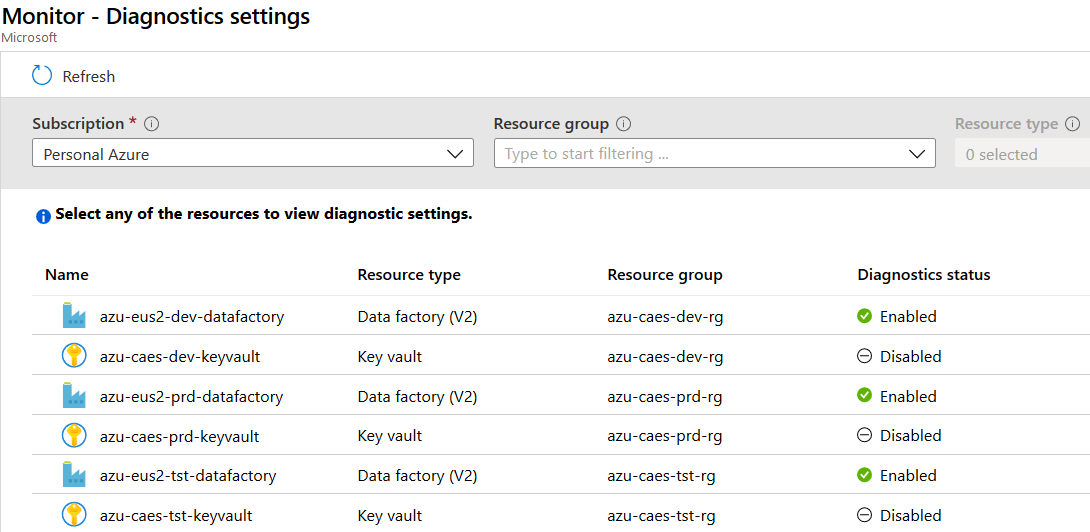This screenshot has height=532, width=1090.
Task: Click the Refresh button label
Action: tap(89, 76)
